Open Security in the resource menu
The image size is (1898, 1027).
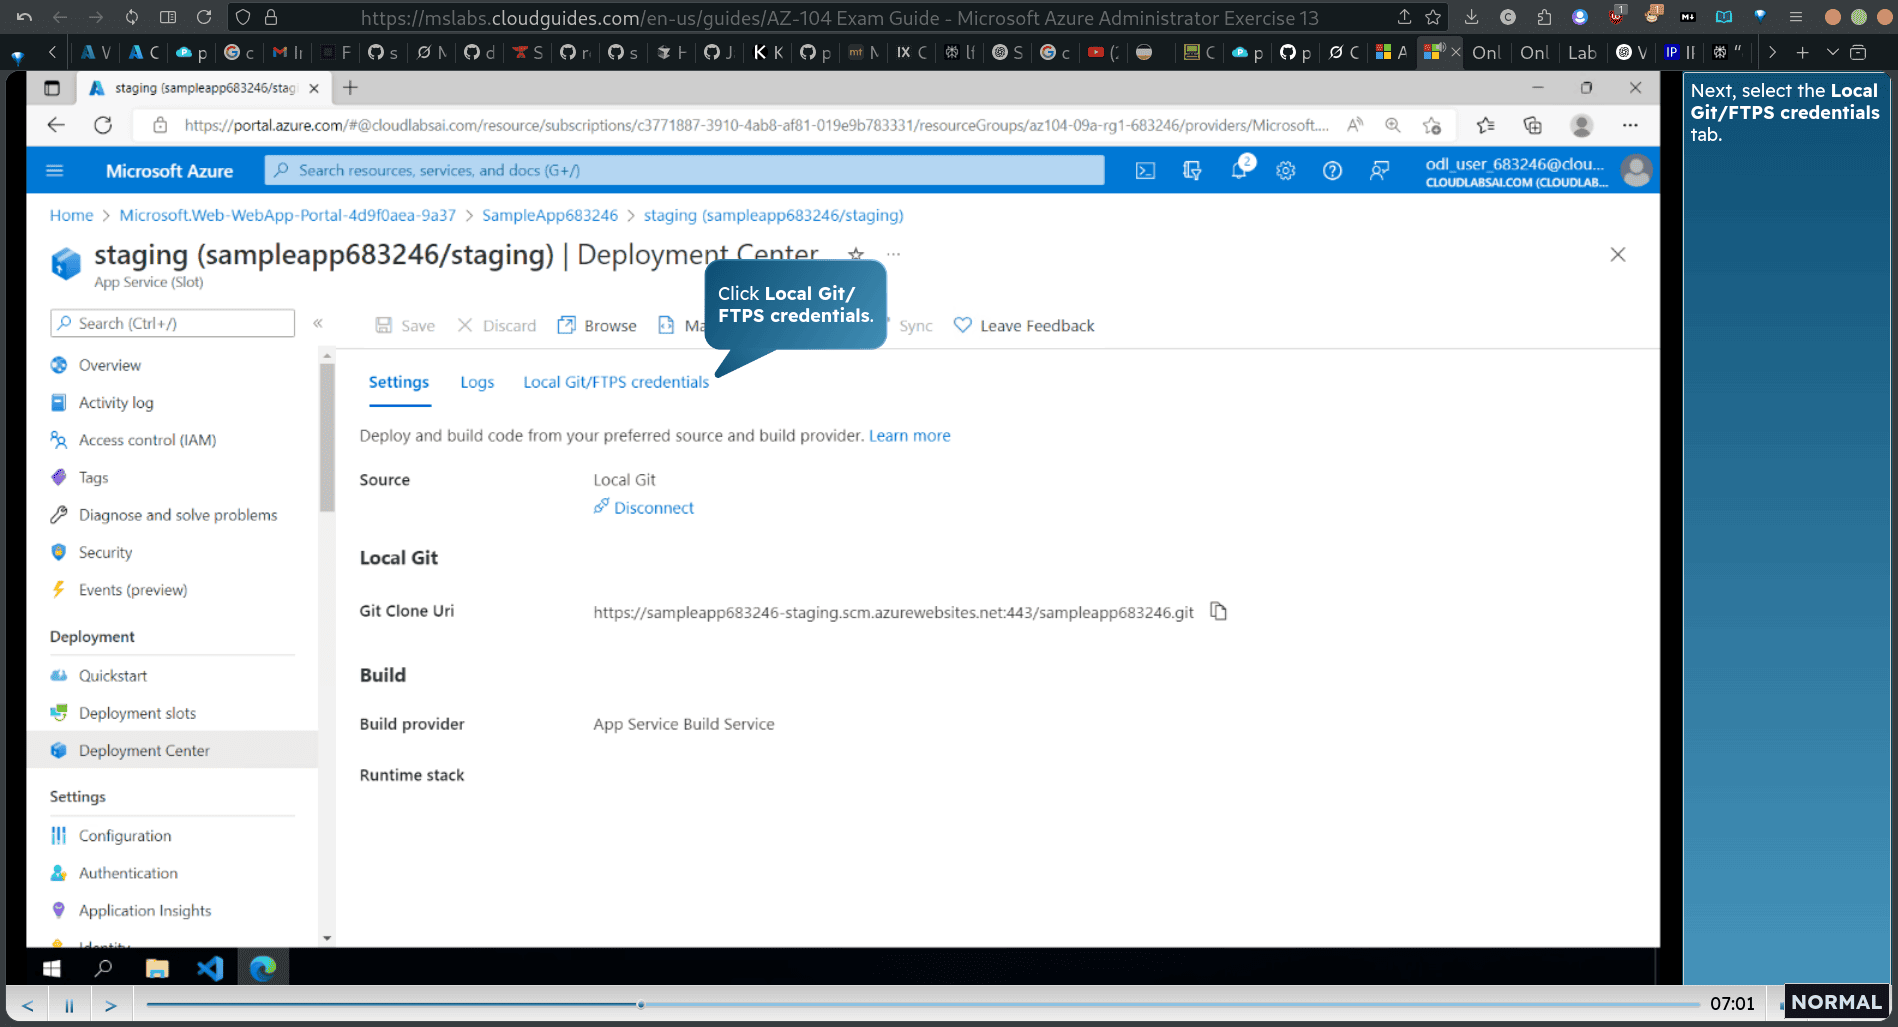pyautogui.click(x=105, y=552)
